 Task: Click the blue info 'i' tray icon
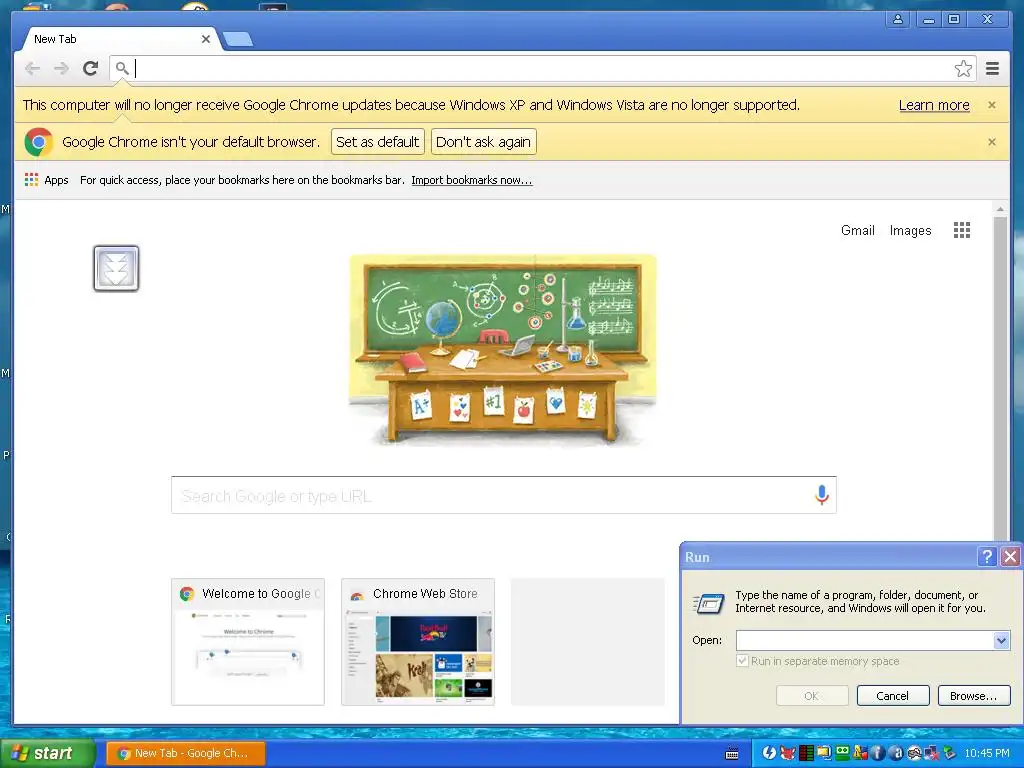[878, 753]
